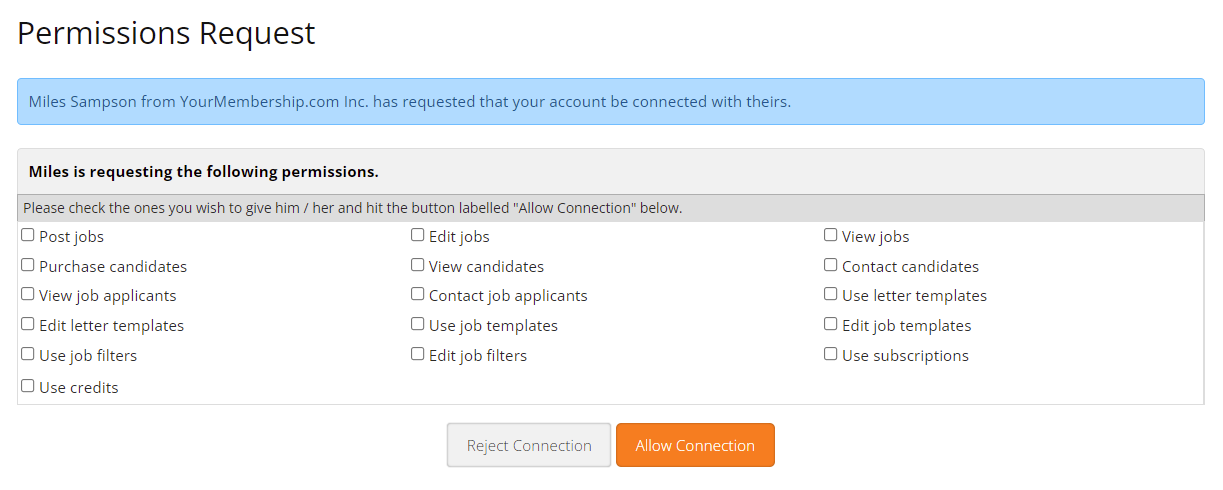Select the View candidates checkbox
The height and width of the screenshot is (490, 1223).
click(418, 266)
